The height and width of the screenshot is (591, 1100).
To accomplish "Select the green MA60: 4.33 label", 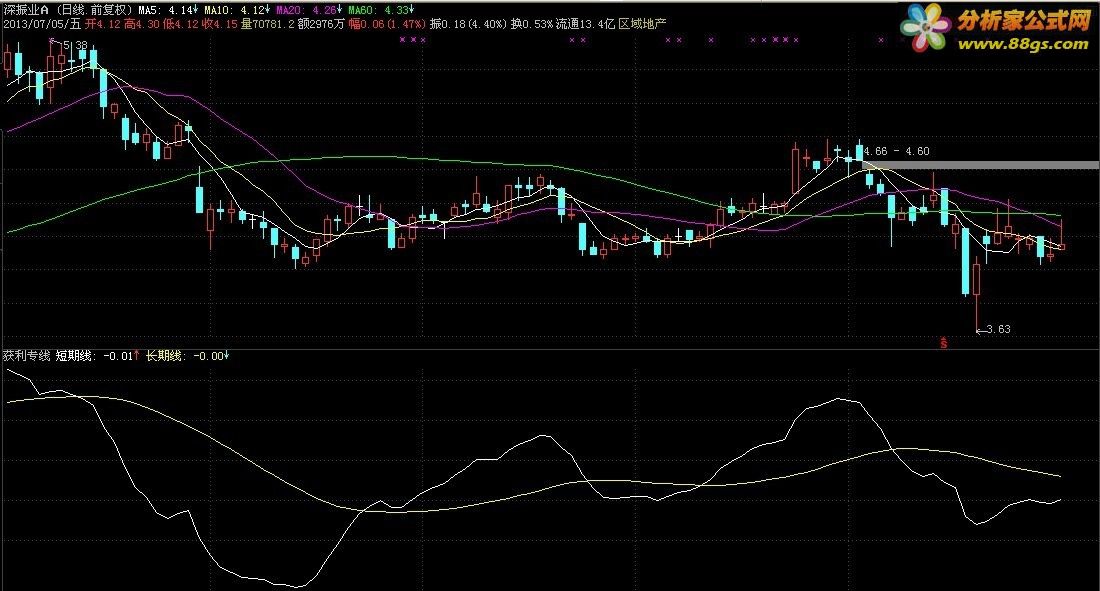I will pyautogui.click(x=381, y=10).
